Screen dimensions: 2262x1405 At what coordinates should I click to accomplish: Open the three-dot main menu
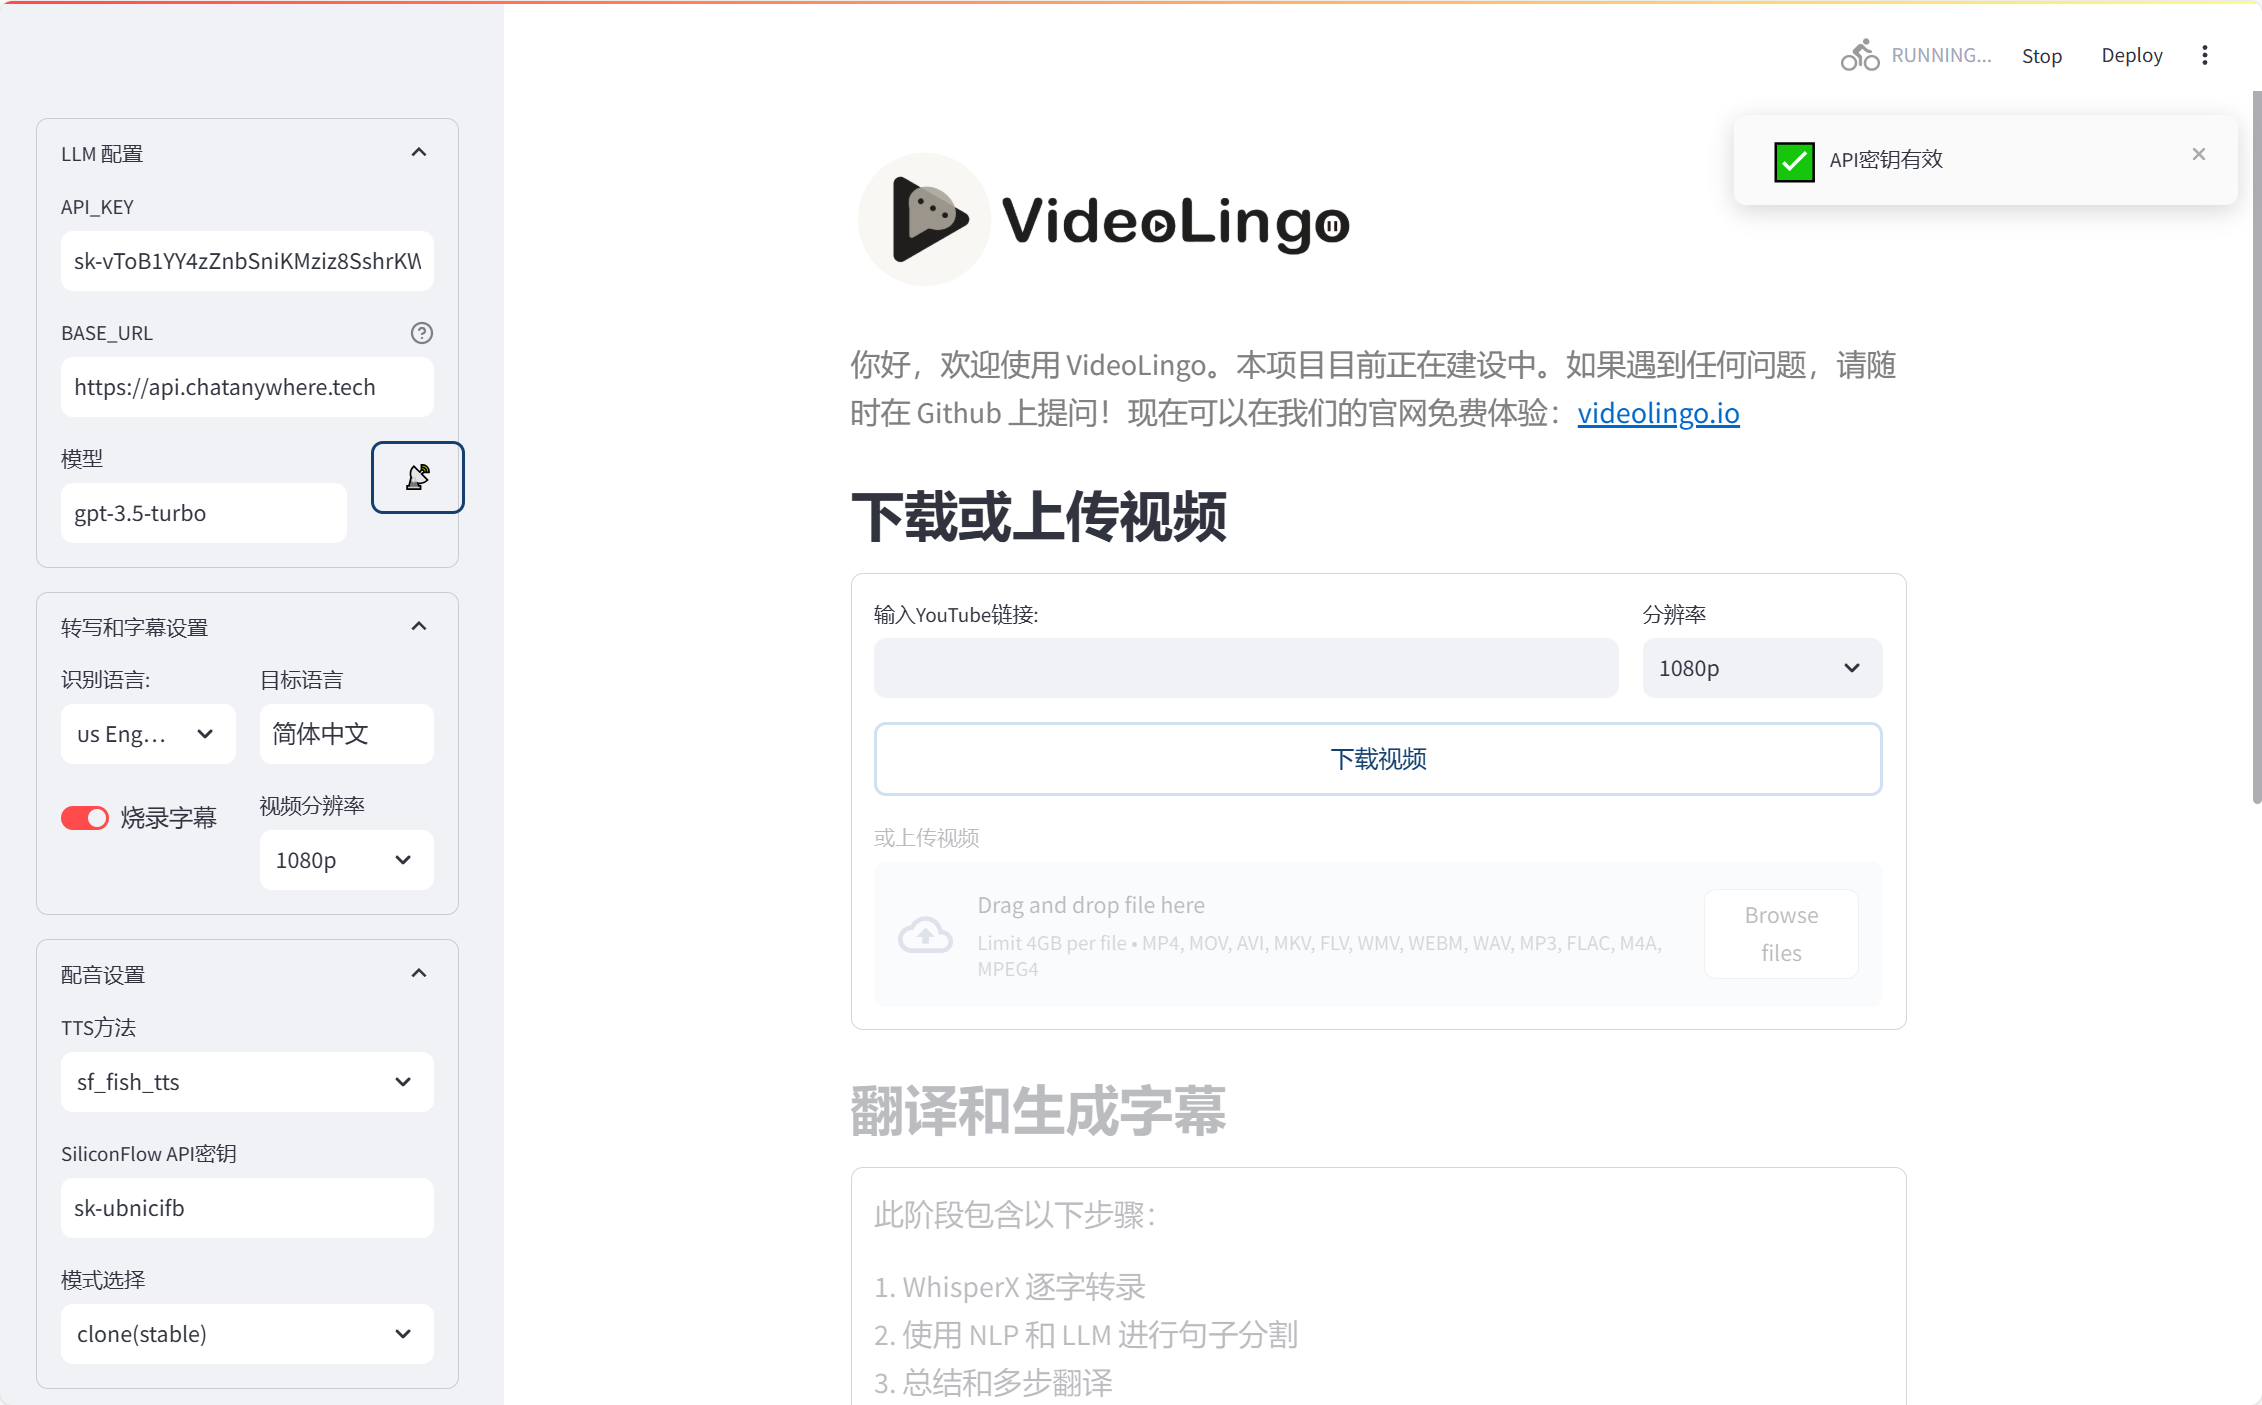[x=2204, y=56]
